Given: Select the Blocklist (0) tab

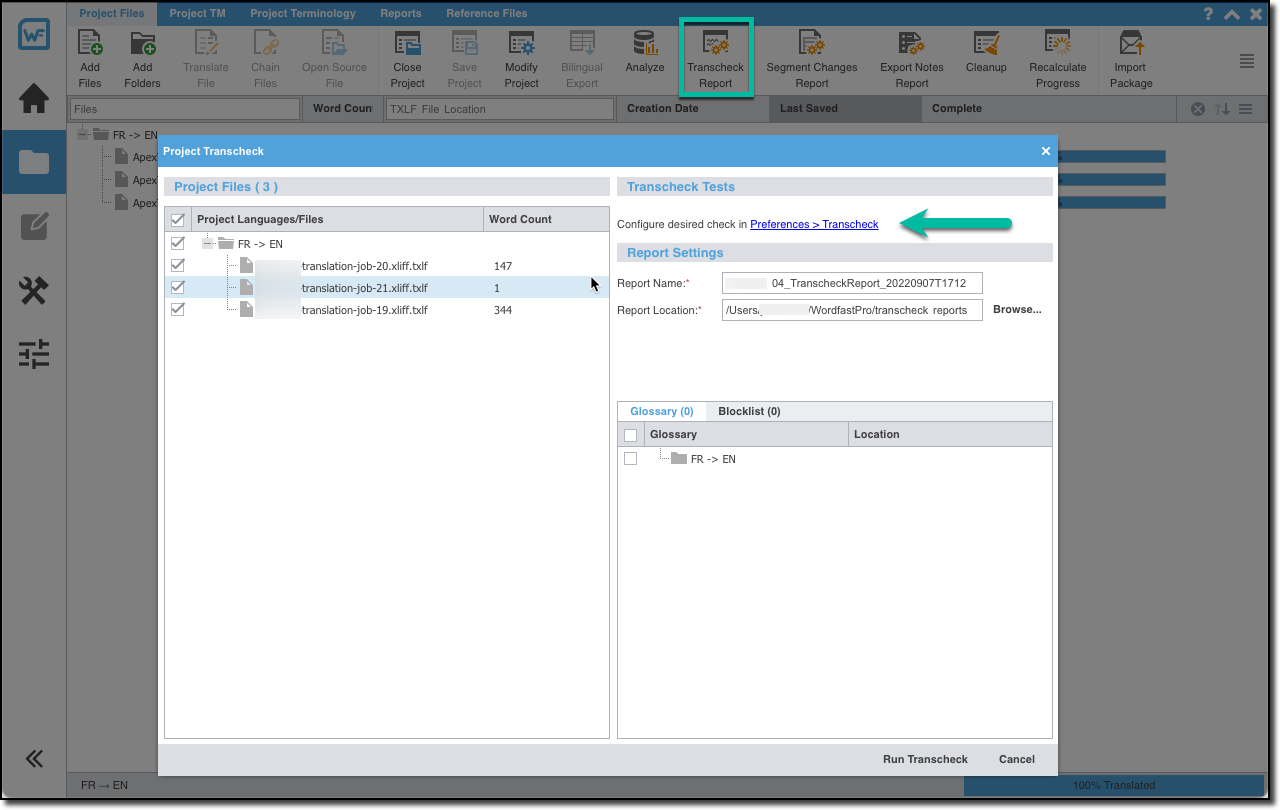Looking at the screenshot, I should pos(749,411).
